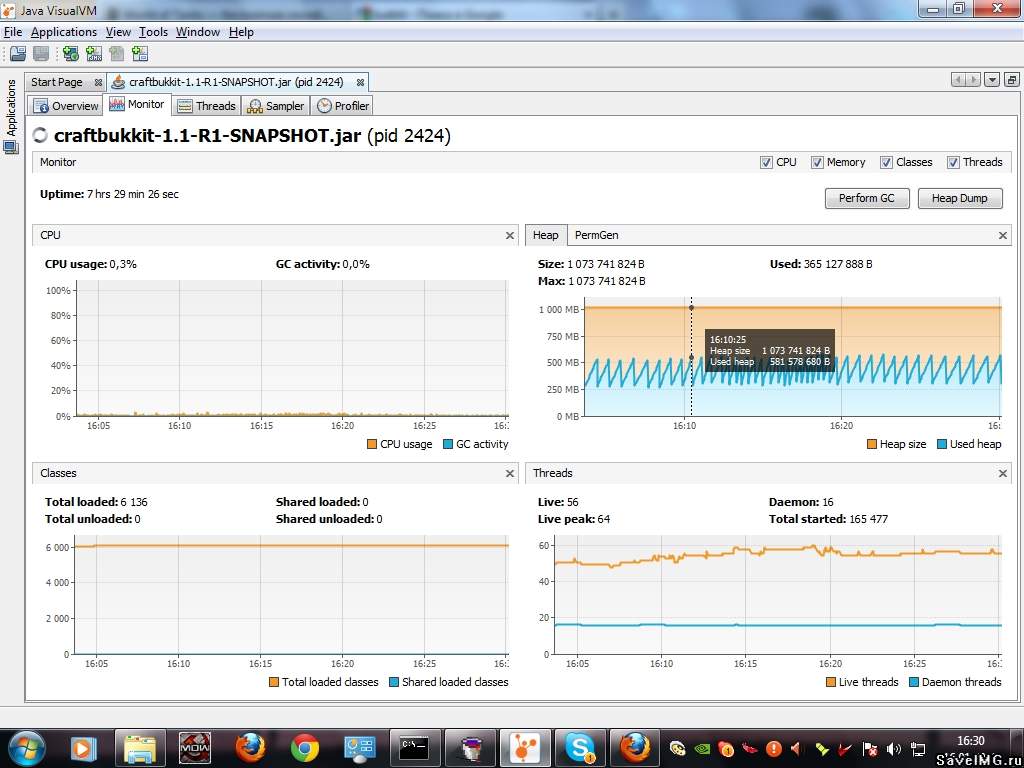Viewport: 1024px width, 768px height.
Task: Click the Add Application Snapshot toolbar icon
Action: coord(140,54)
